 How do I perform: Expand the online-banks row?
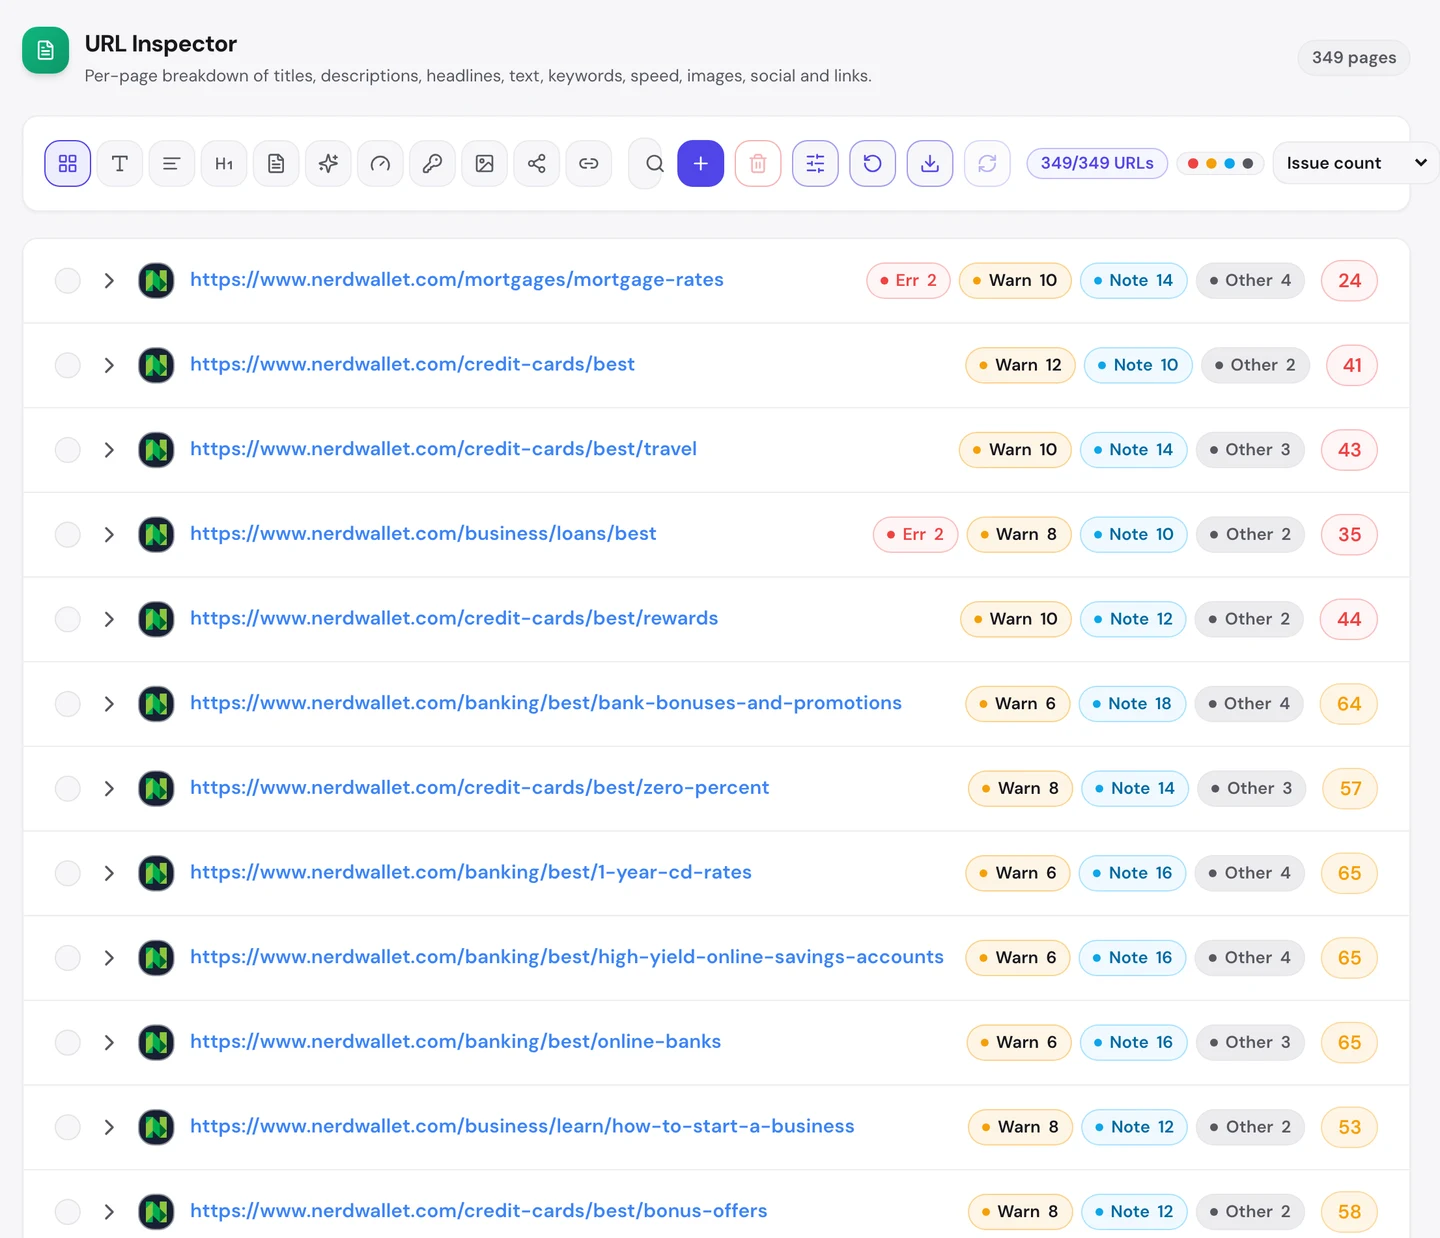[x=109, y=1042]
